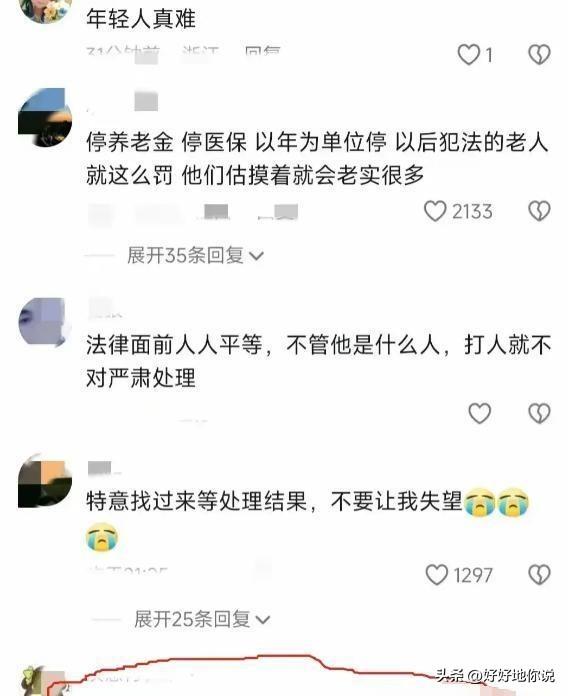Open avatar of '法律面前人人平等' commenter
Image resolution: width=568 pixels, height=696 pixels.
(x=45, y=322)
